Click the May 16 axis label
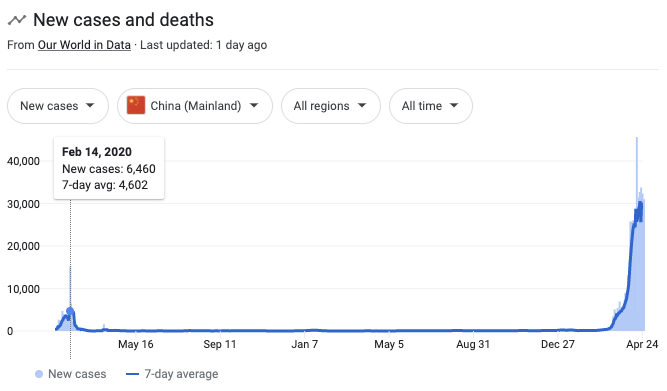This screenshot has height=391, width=667. click(136, 344)
